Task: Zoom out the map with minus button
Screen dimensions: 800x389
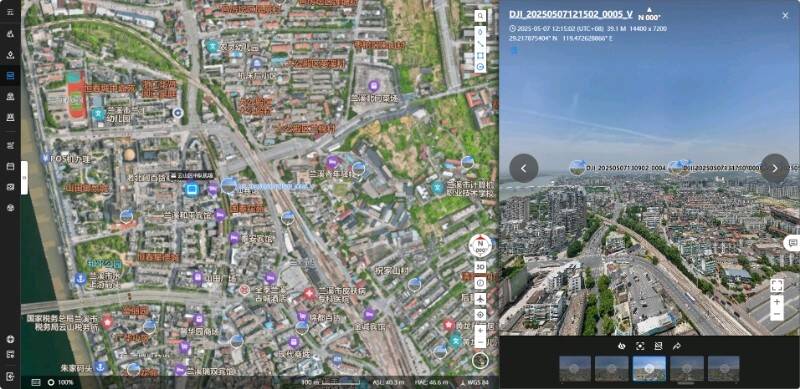Action: (x=480, y=342)
